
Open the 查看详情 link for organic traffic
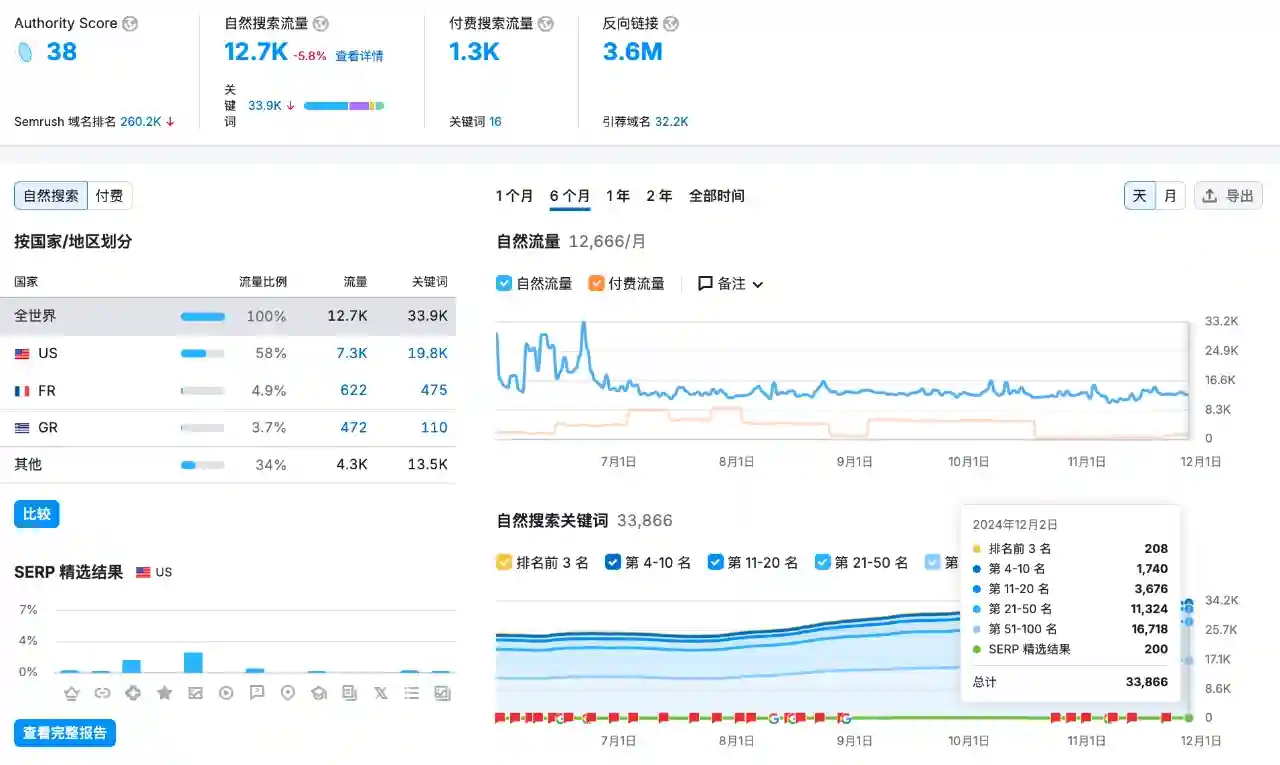(359, 56)
